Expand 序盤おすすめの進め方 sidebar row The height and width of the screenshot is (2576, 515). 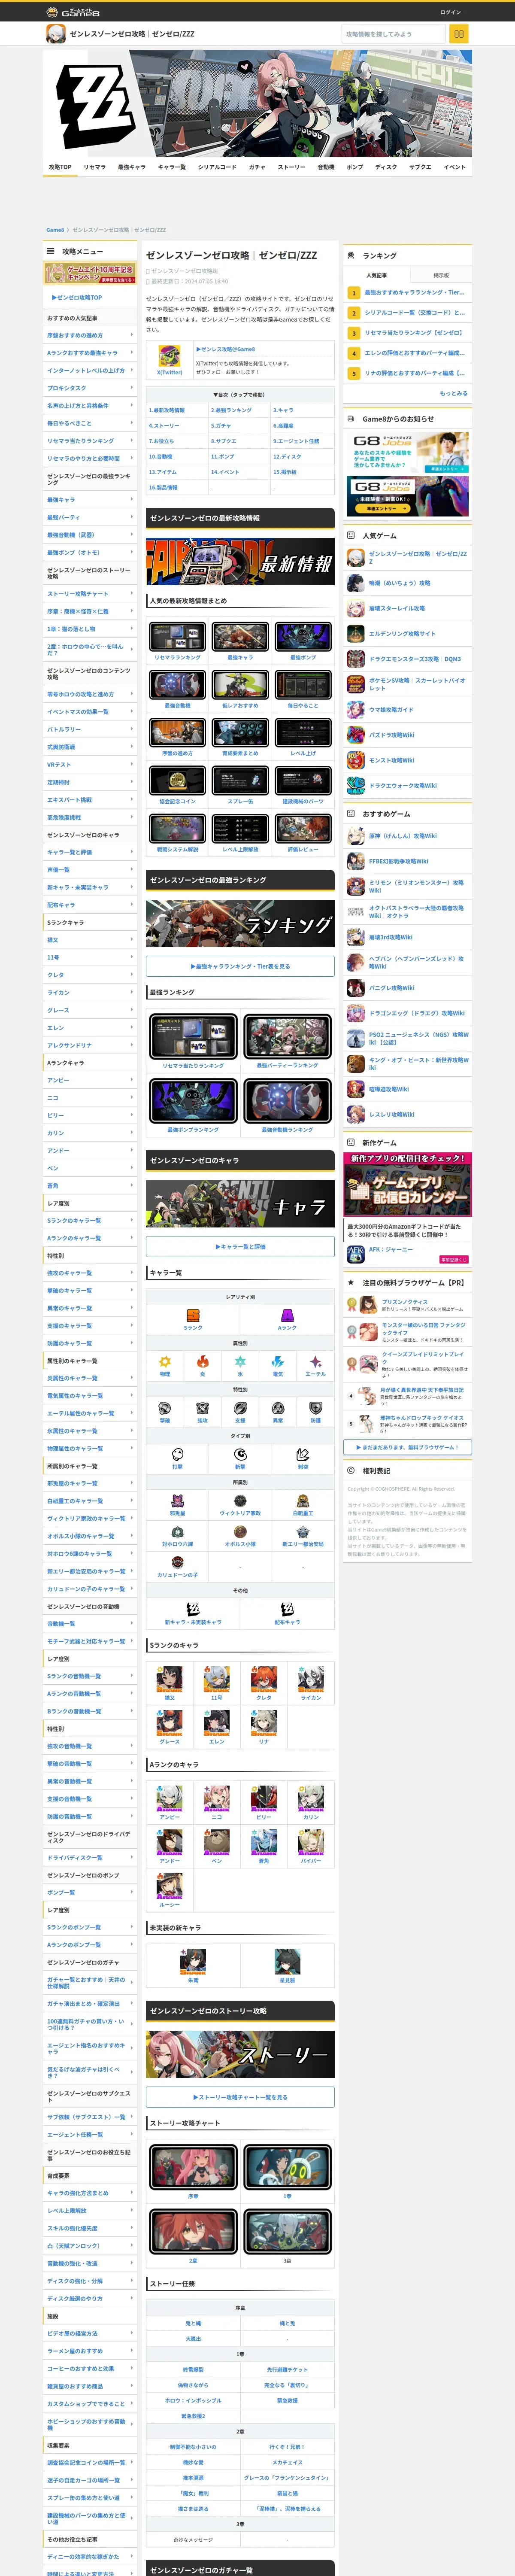90,335
